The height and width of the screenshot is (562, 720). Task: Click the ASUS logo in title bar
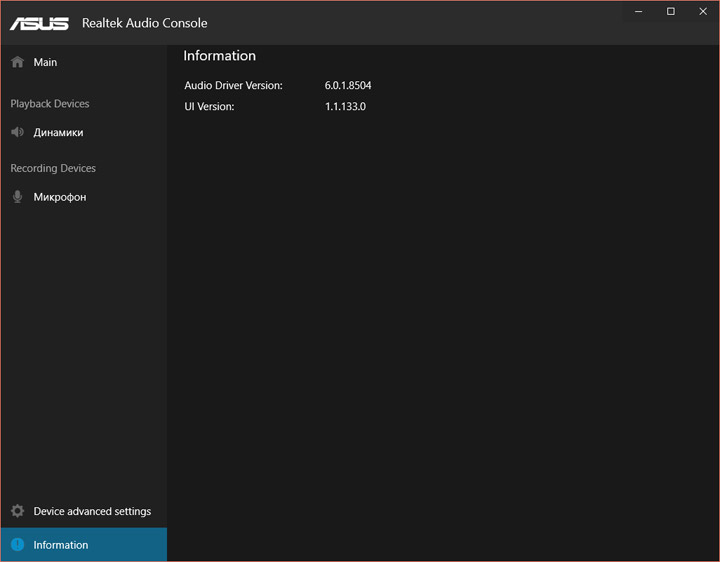tap(39, 23)
